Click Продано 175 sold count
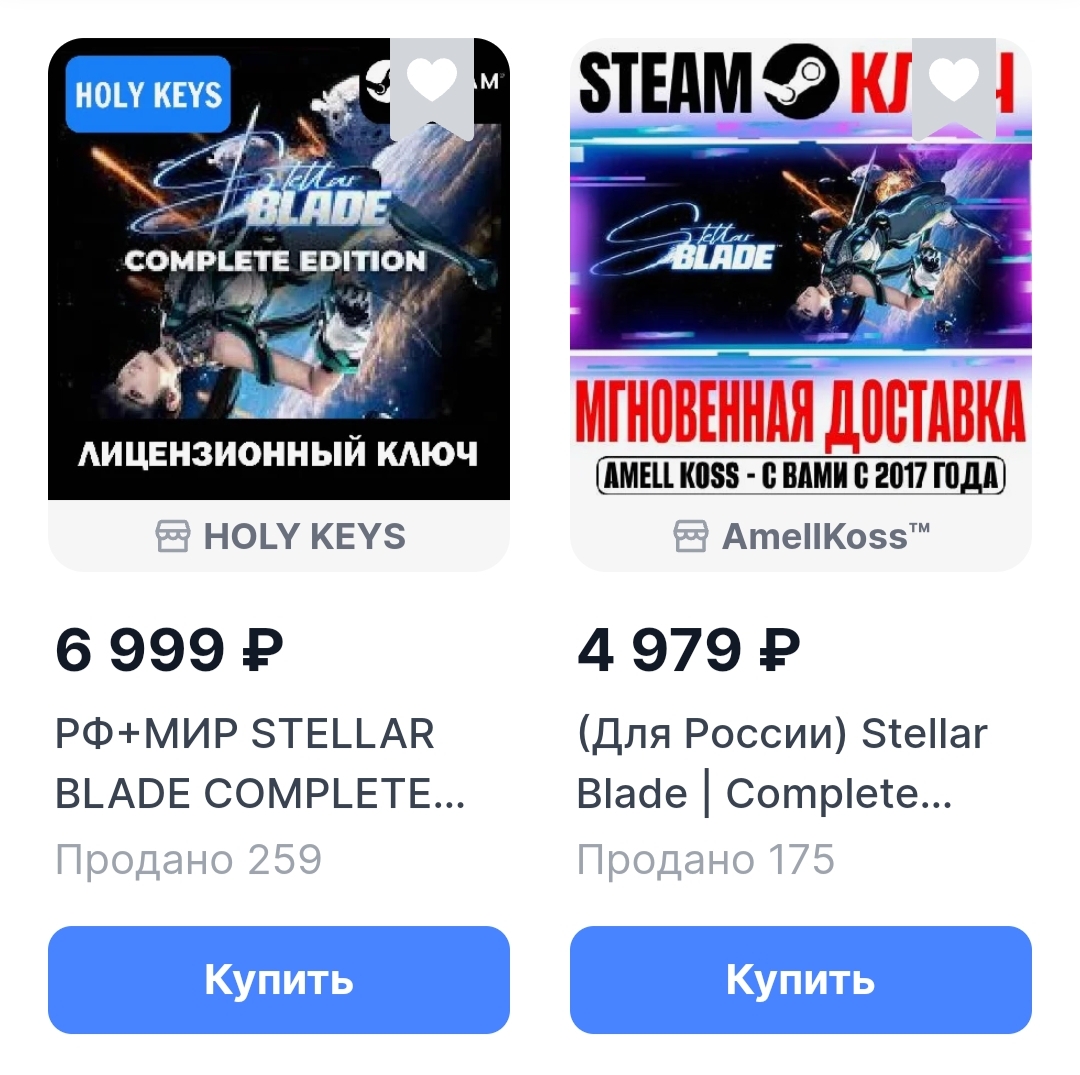This screenshot has width=1080, height=1075. [705, 859]
